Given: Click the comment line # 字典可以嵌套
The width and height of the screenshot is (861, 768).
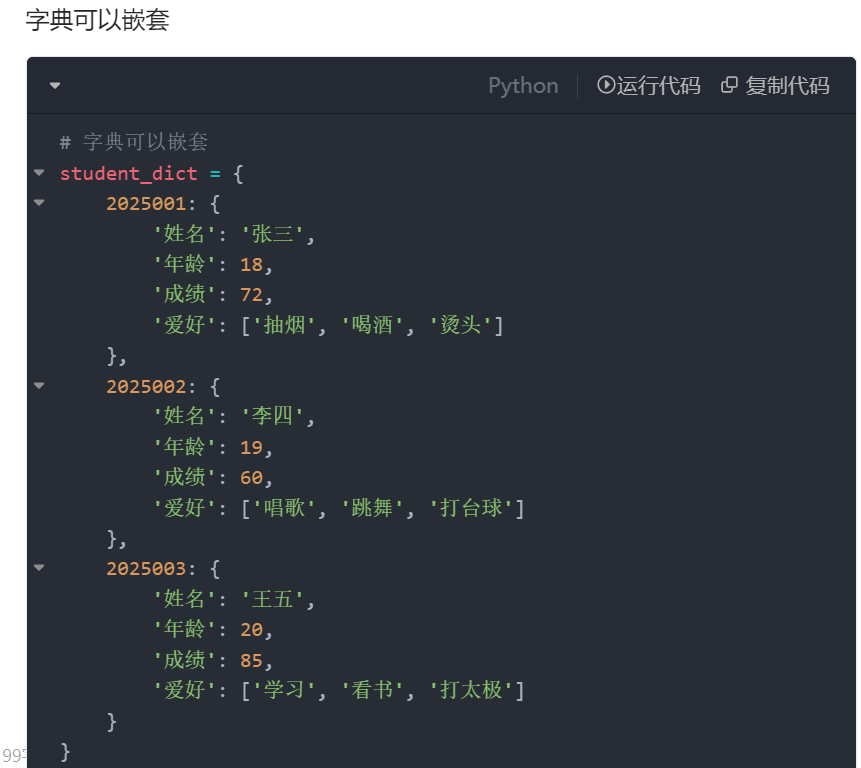Looking at the screenshot, I should (133, 142).
